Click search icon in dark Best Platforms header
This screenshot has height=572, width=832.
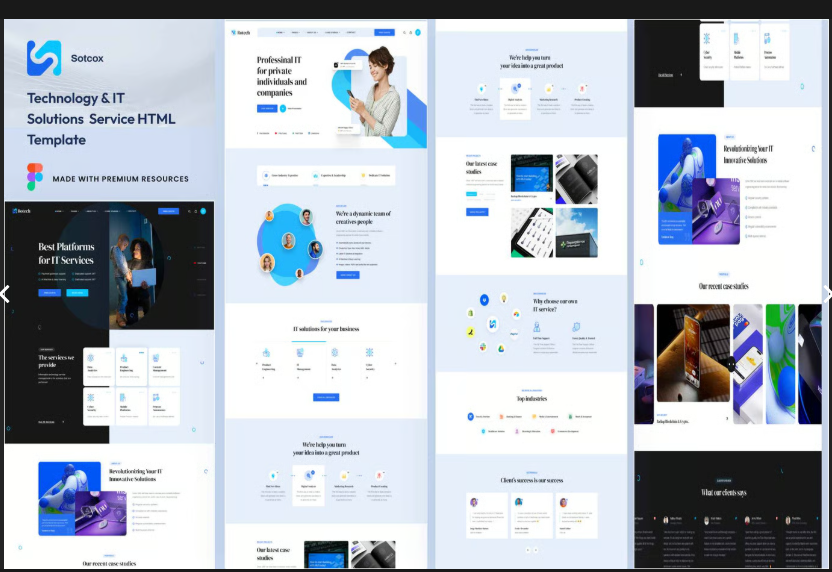pyautogui.click(x=189, y=211)
